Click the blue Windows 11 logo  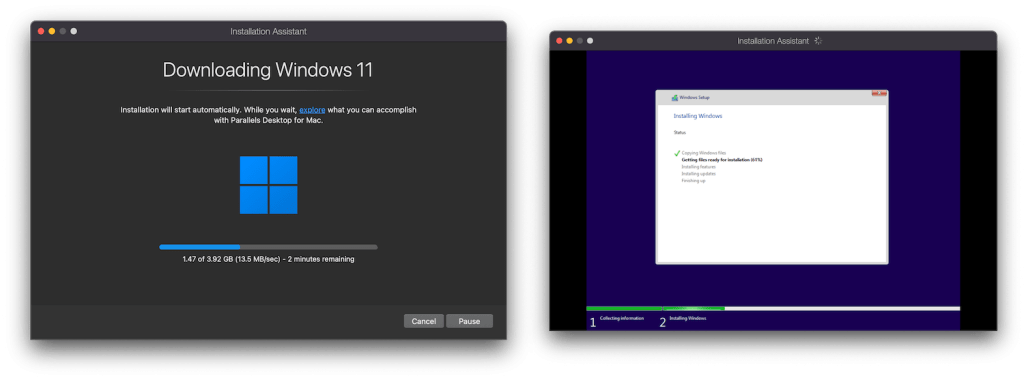[268, 185]
